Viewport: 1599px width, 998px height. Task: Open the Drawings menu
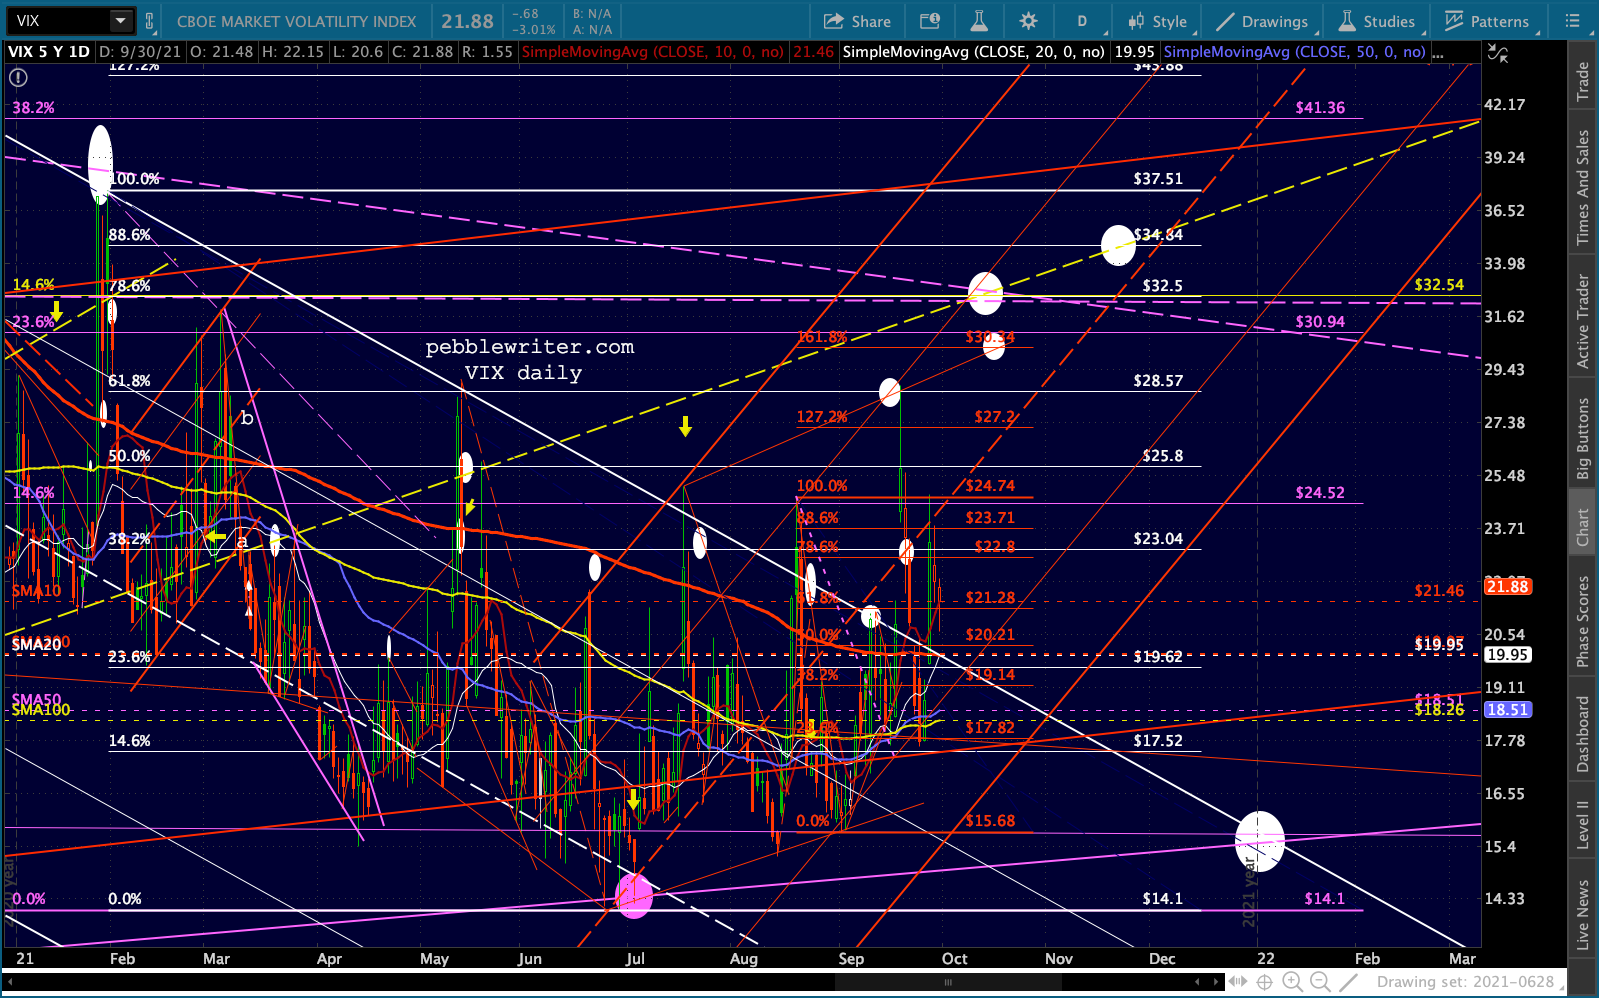coord(1262,21)
